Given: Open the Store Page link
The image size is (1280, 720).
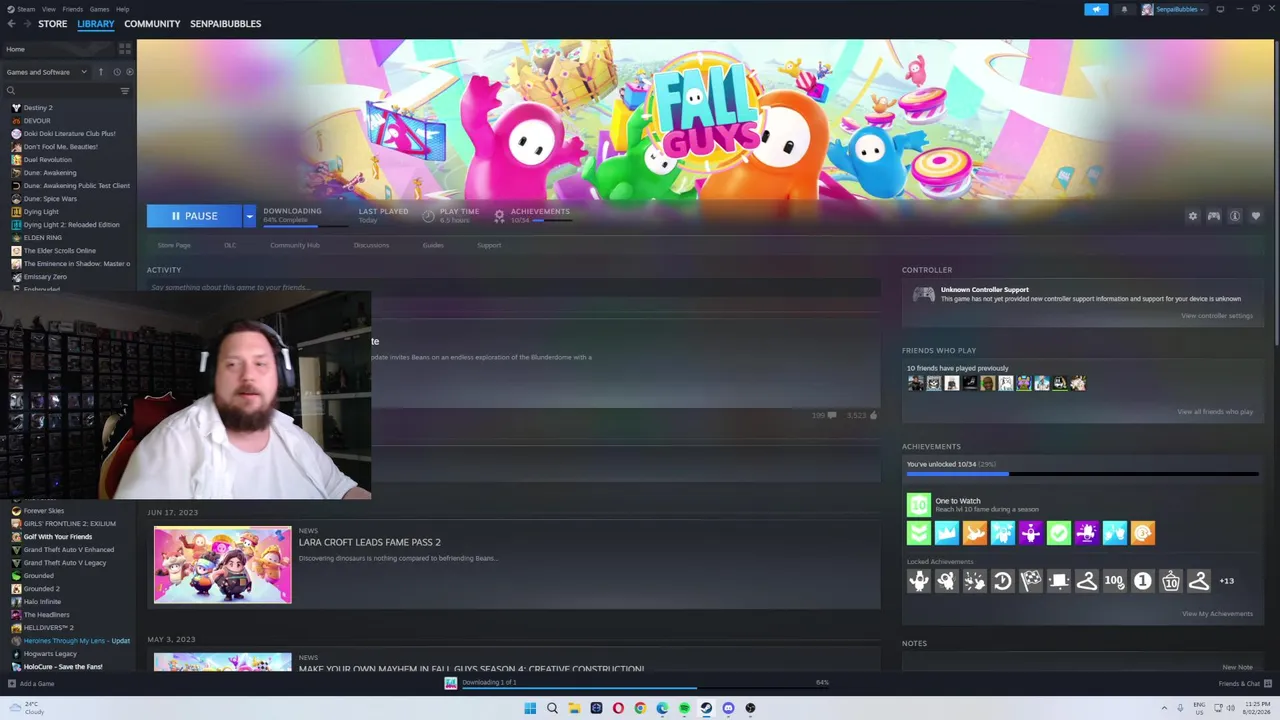Looking at the screenshot, I should click(174, 245).
